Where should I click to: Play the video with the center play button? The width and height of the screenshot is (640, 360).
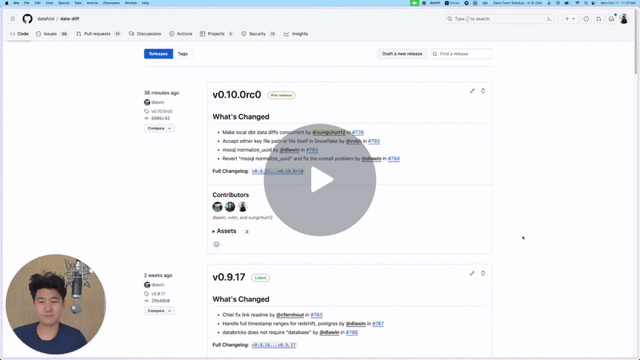coord(320,180)
